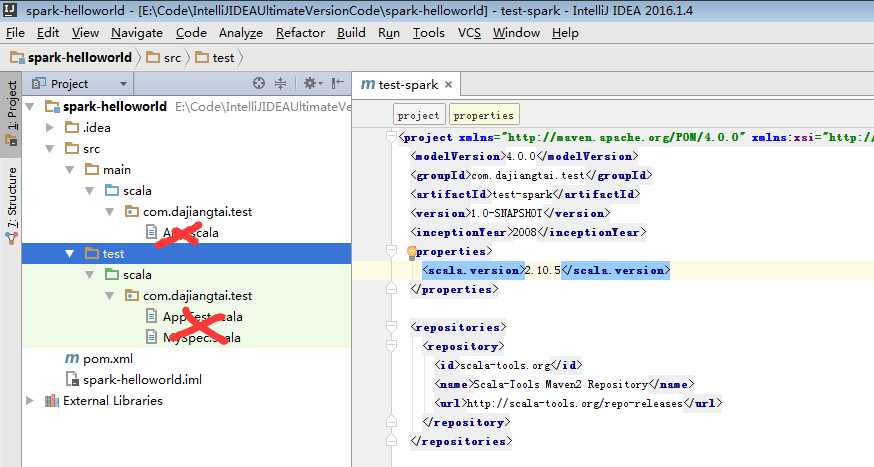Image resolution: width=874 pixels, height=467 pixels.
Task: Open the VCS menu
Action: (469, 33)
